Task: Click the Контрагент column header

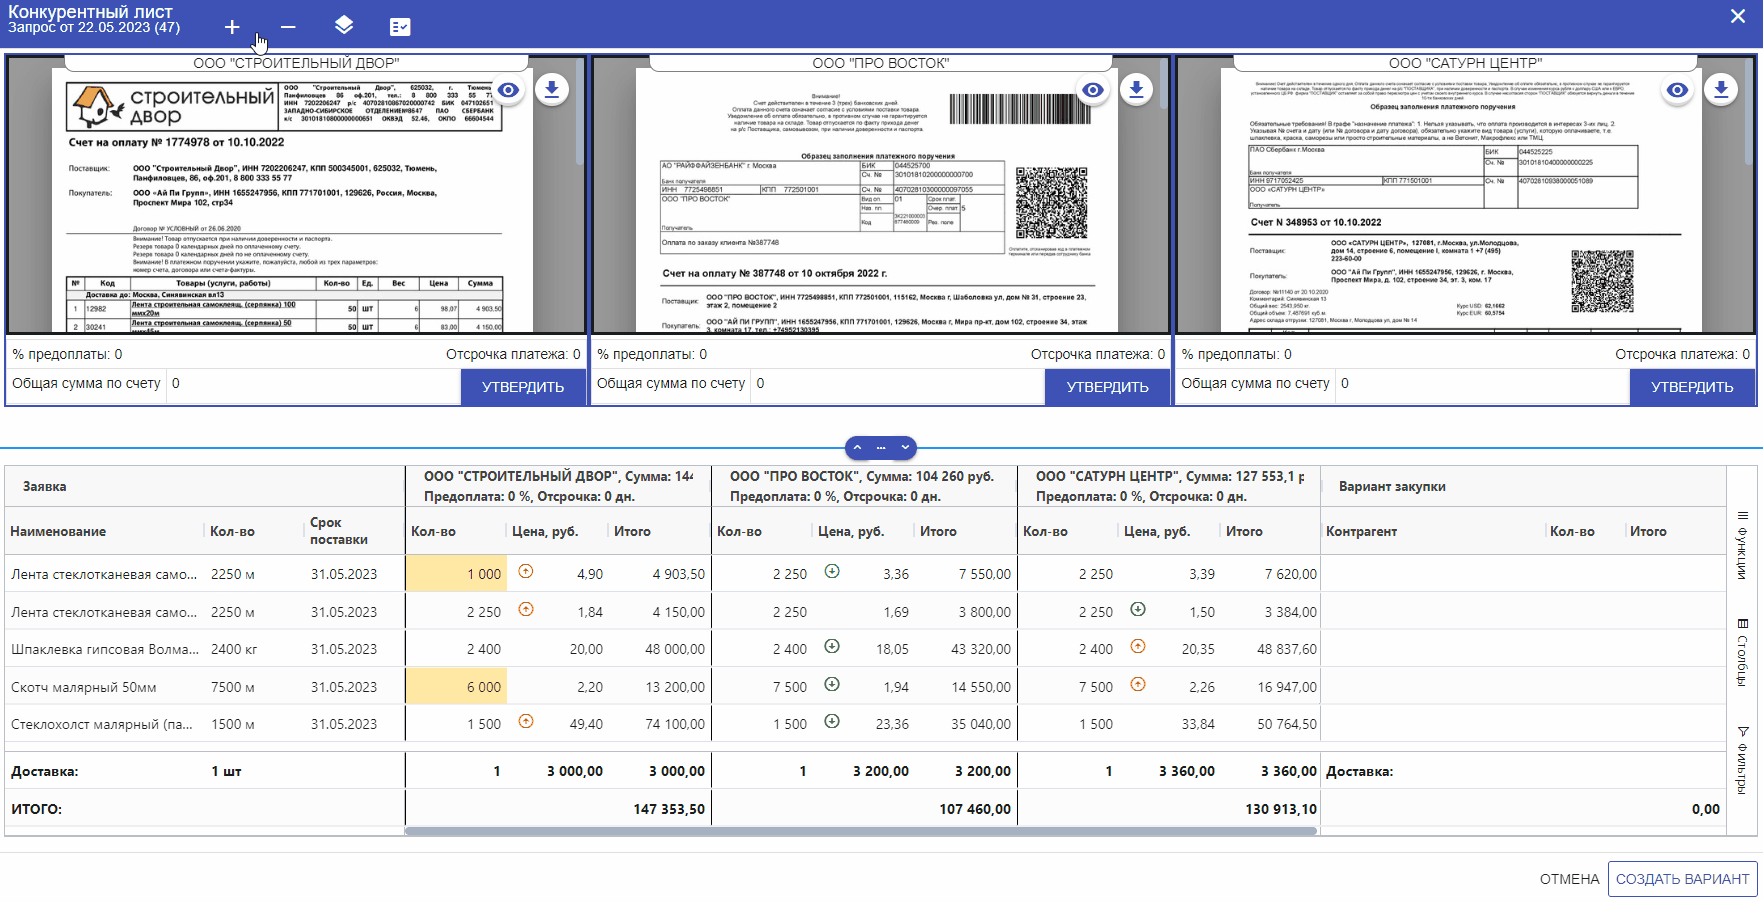Action: 1361,531
